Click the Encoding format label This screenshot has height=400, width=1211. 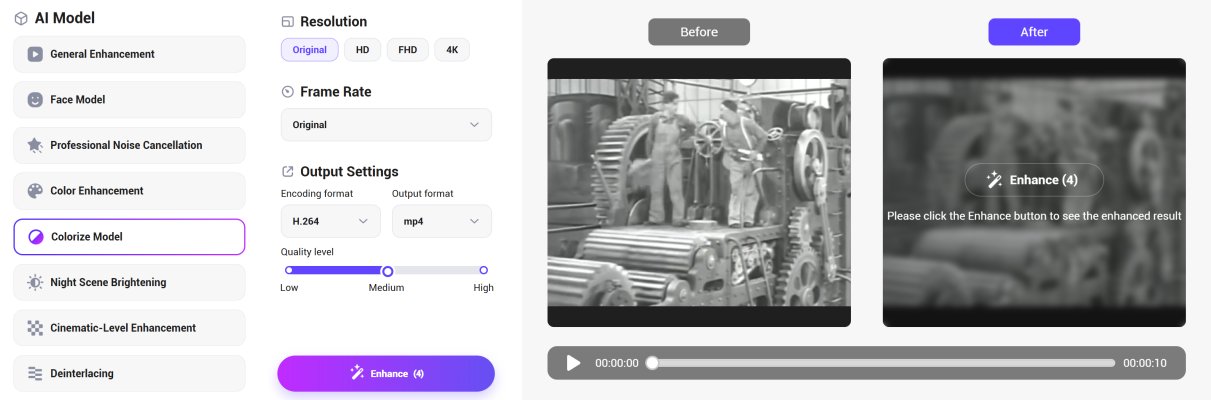click(x=317, y=193)
